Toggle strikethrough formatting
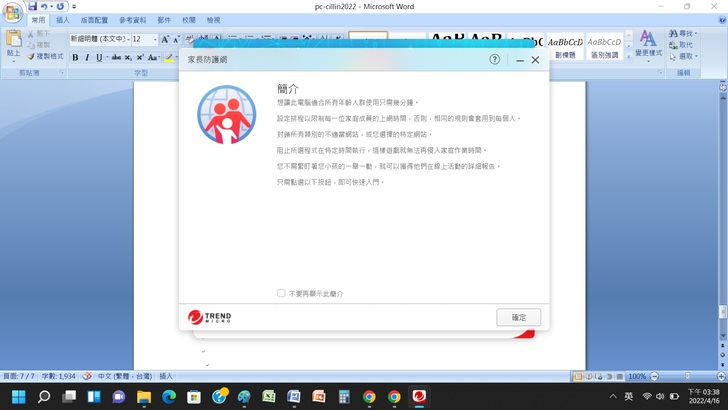The image size is (728, 410). click(116, 58)
